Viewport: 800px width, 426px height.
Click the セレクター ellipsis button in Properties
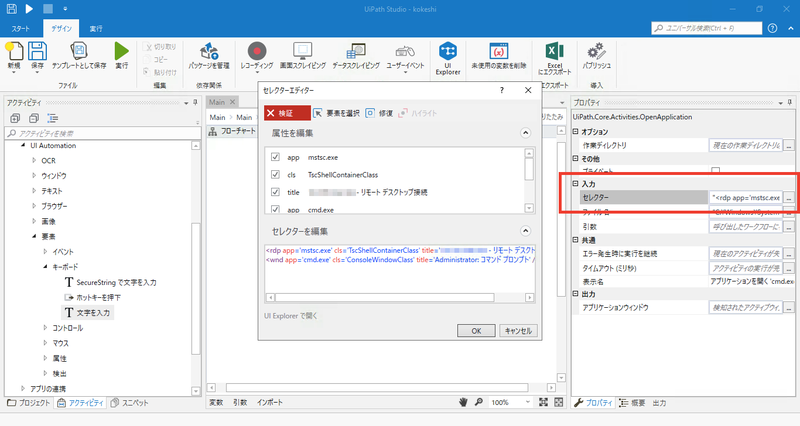tap(789, 197)
